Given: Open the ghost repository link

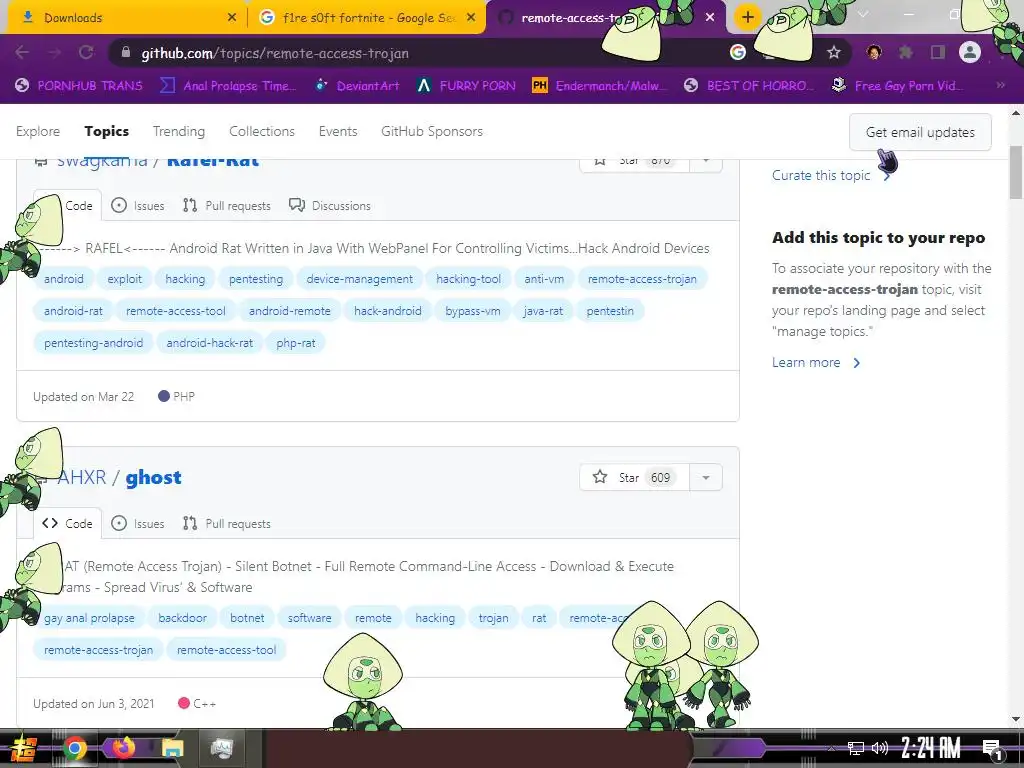Looking at the screenshot, I should coord(153,477).
